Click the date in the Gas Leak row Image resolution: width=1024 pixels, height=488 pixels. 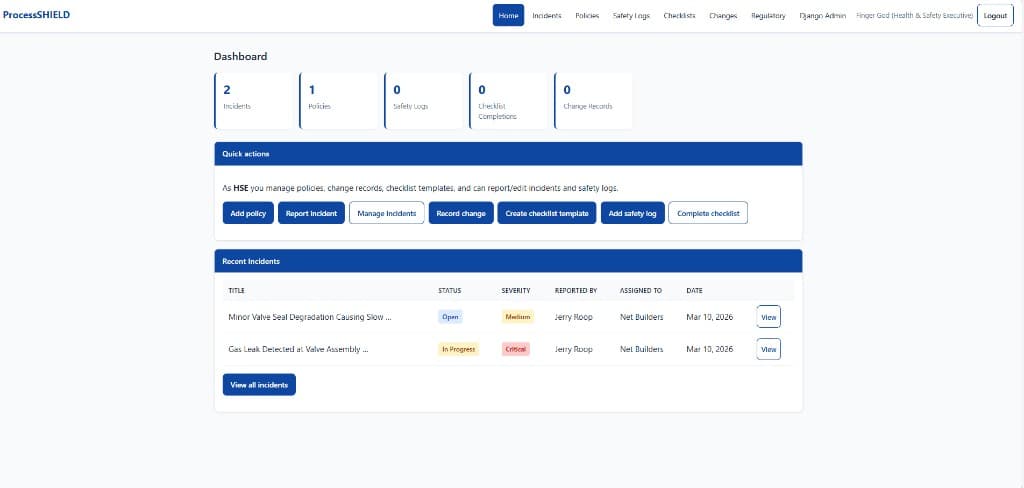(x=709, y=350)
